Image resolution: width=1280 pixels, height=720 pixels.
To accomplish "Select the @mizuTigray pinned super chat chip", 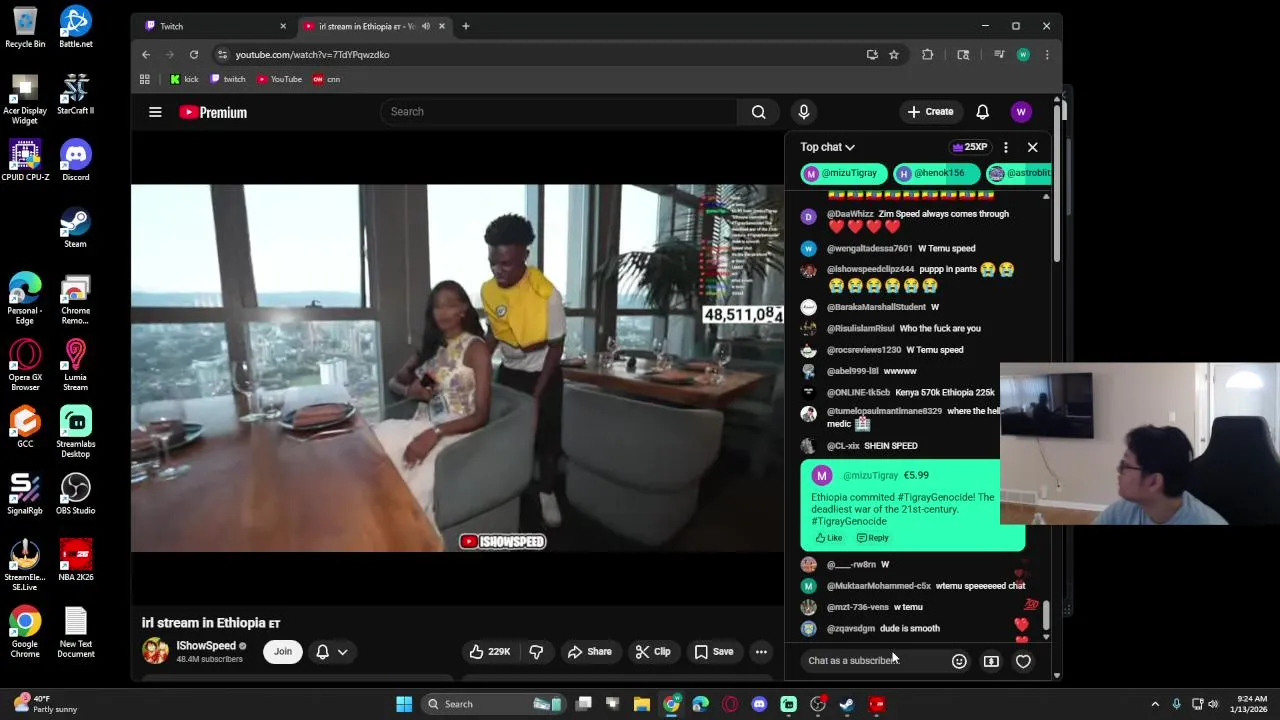I will [843, 173].
